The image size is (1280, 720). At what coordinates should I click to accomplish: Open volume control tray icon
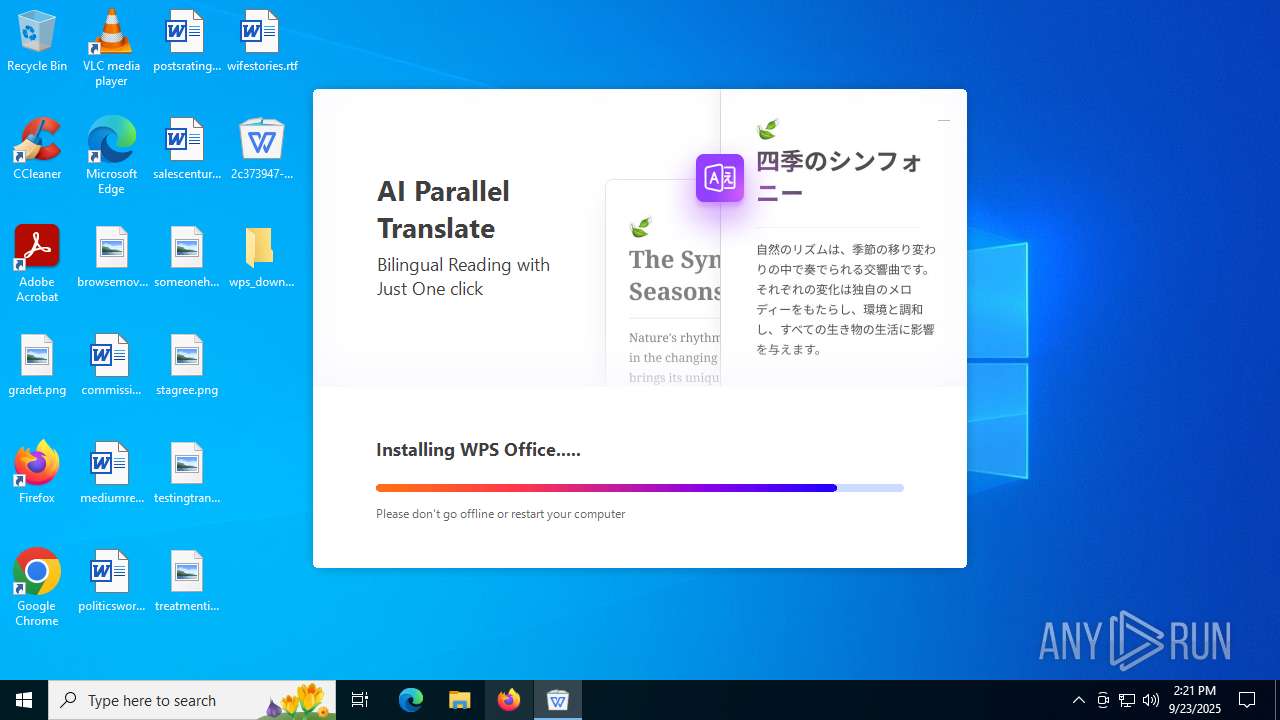tap(1151, 700)
